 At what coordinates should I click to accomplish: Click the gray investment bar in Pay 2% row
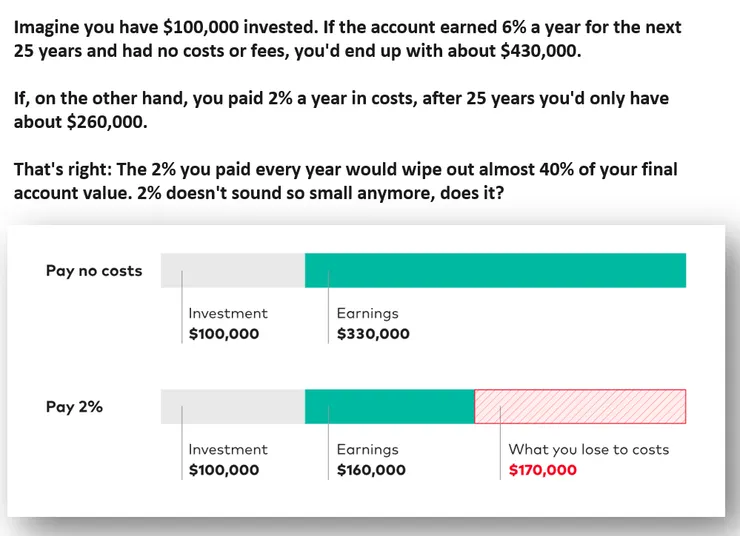232,406
